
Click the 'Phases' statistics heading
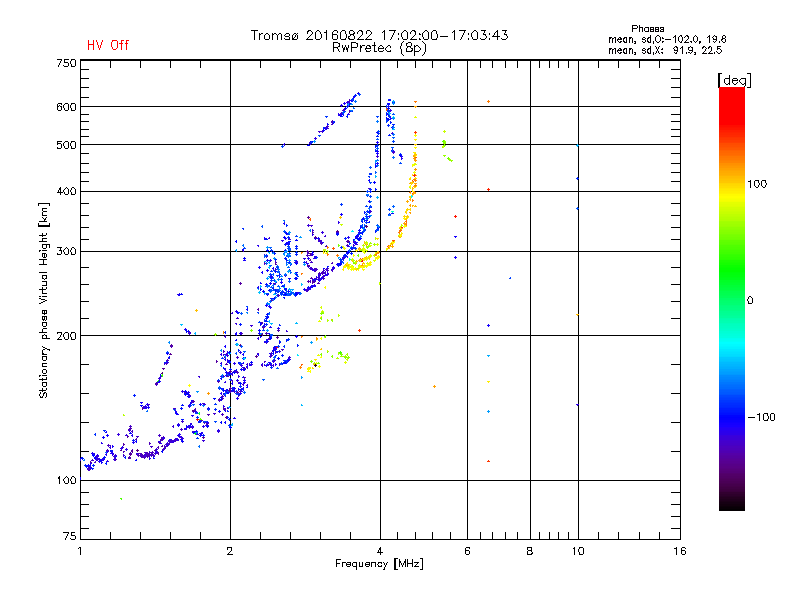tap(647, 29)
